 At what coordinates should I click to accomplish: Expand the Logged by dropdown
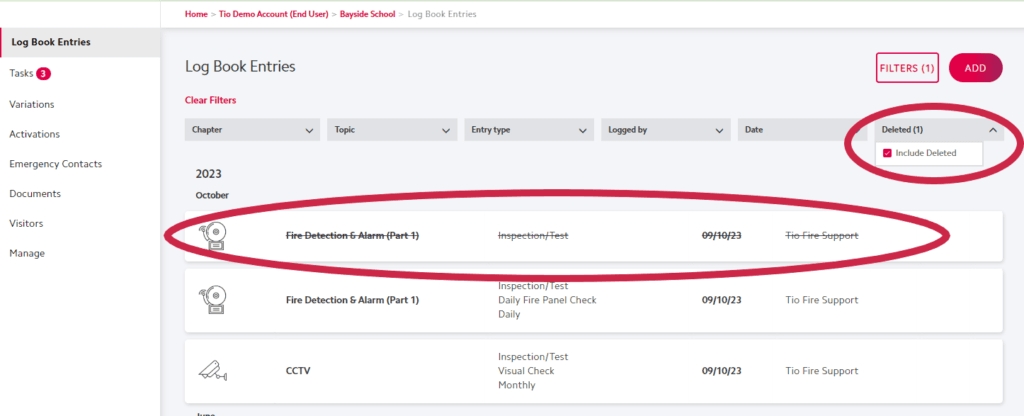665,130
